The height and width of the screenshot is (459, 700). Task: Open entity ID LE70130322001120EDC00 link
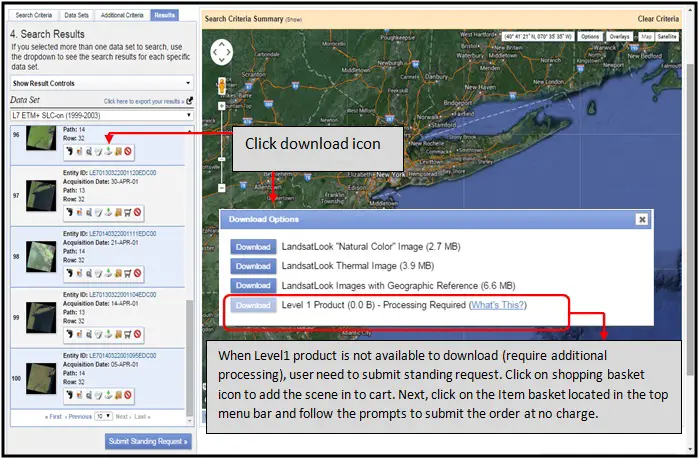pyautogui.click(x=123, y=173)
